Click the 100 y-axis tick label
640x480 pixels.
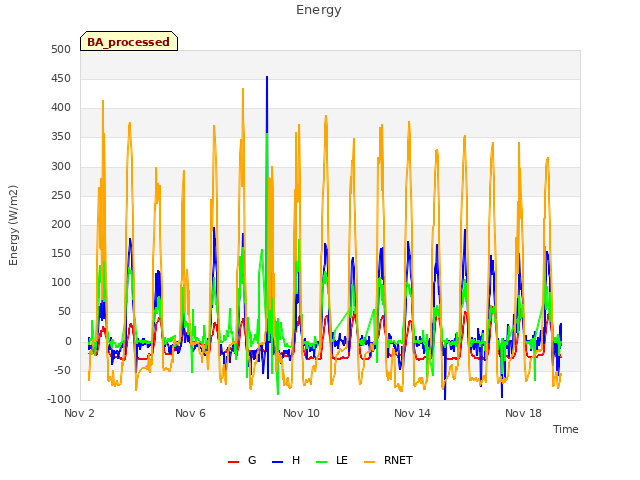pos(61,282)
